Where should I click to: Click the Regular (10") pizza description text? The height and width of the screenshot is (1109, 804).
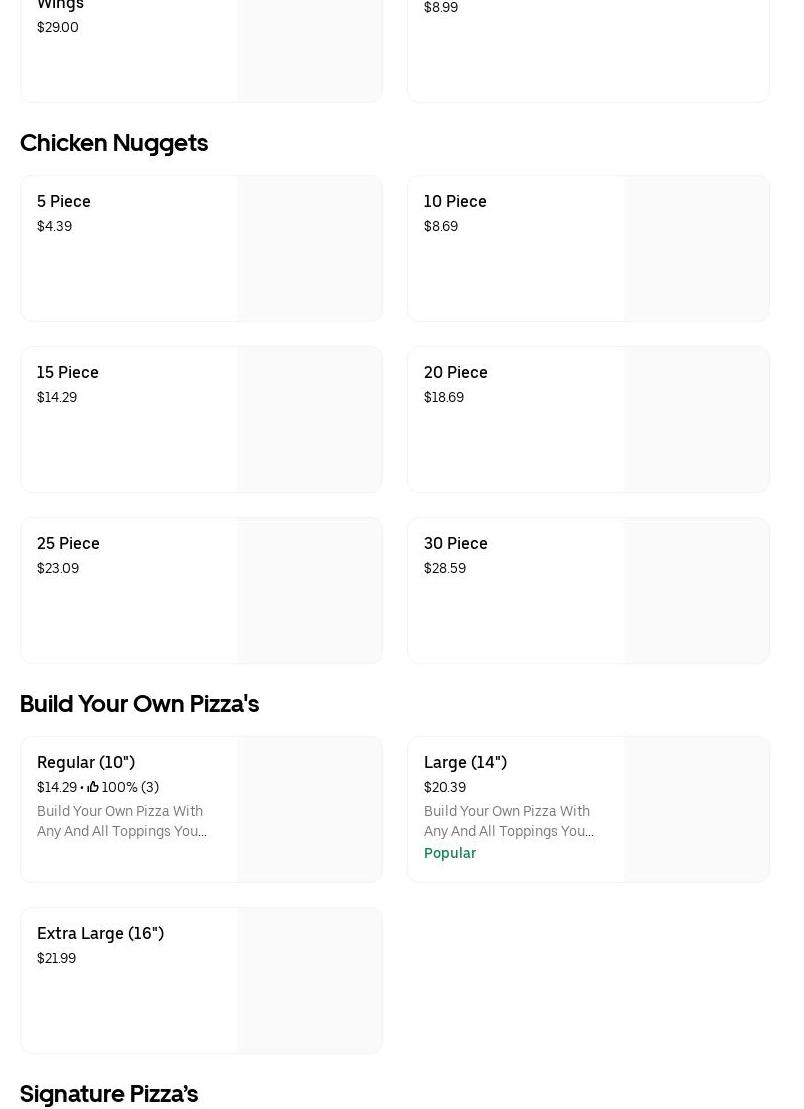121,821
